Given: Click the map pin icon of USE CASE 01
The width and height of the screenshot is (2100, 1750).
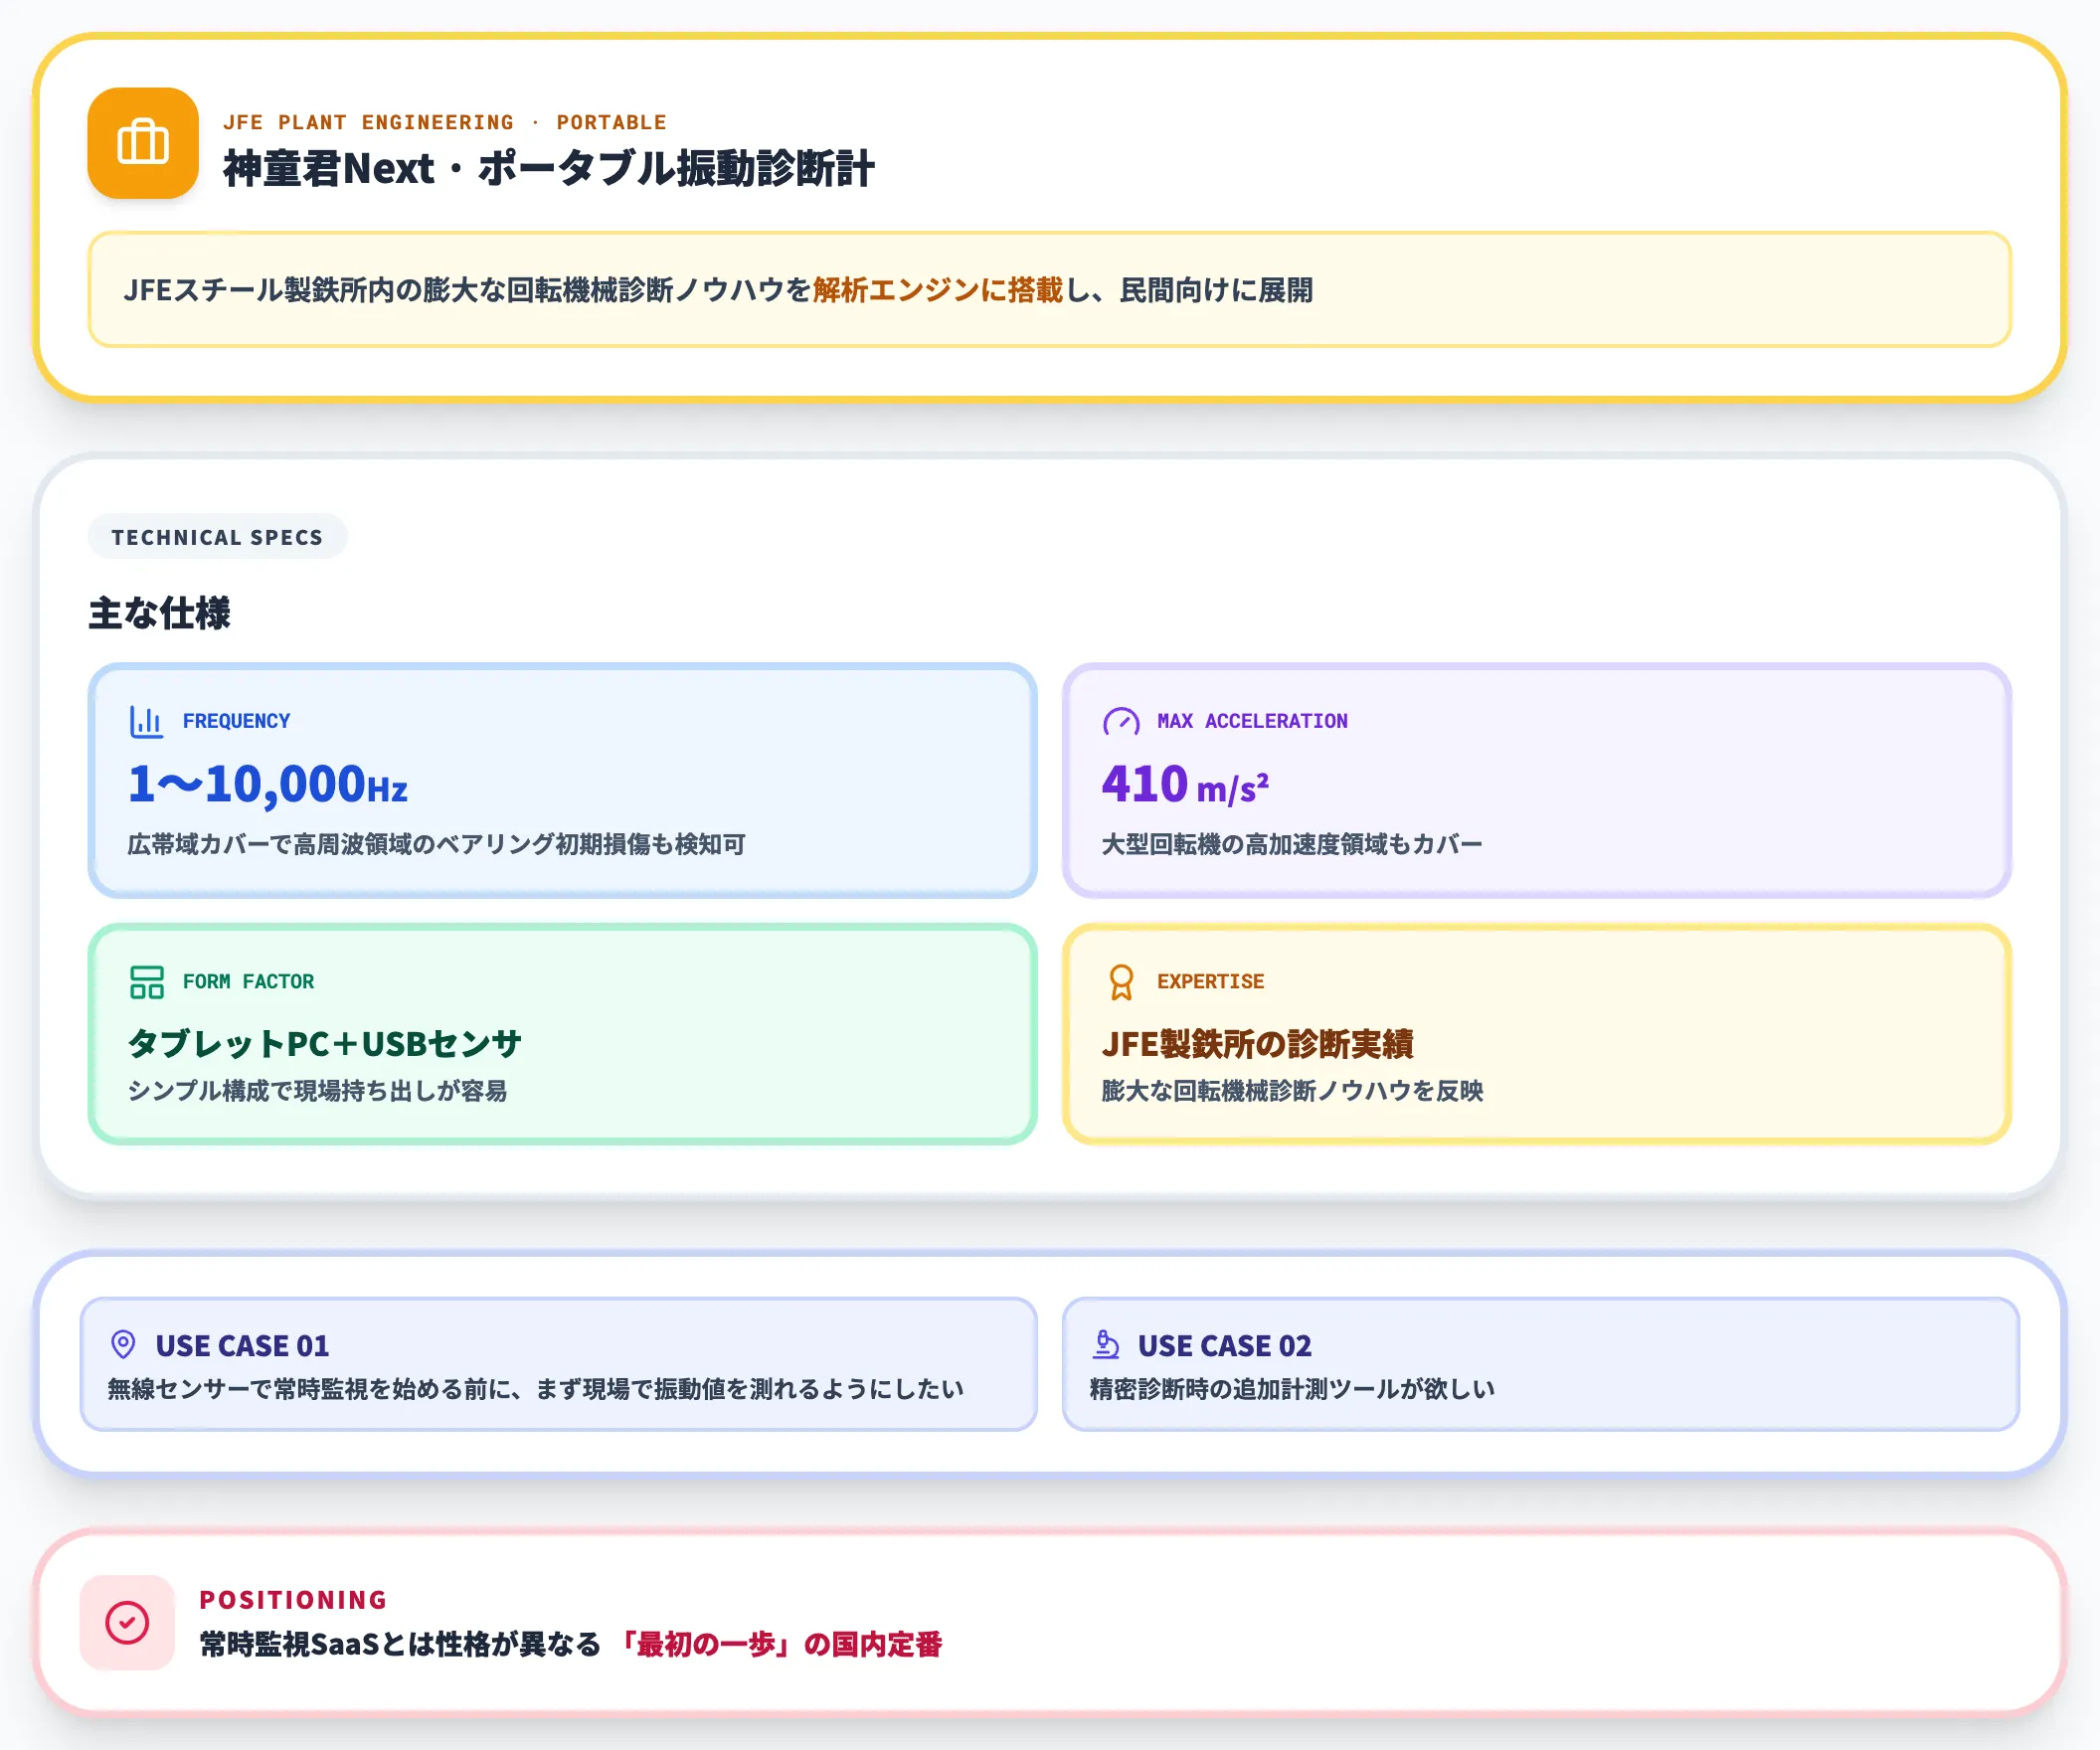Looking at the screenshot, I should click(x=123, y=1345).
